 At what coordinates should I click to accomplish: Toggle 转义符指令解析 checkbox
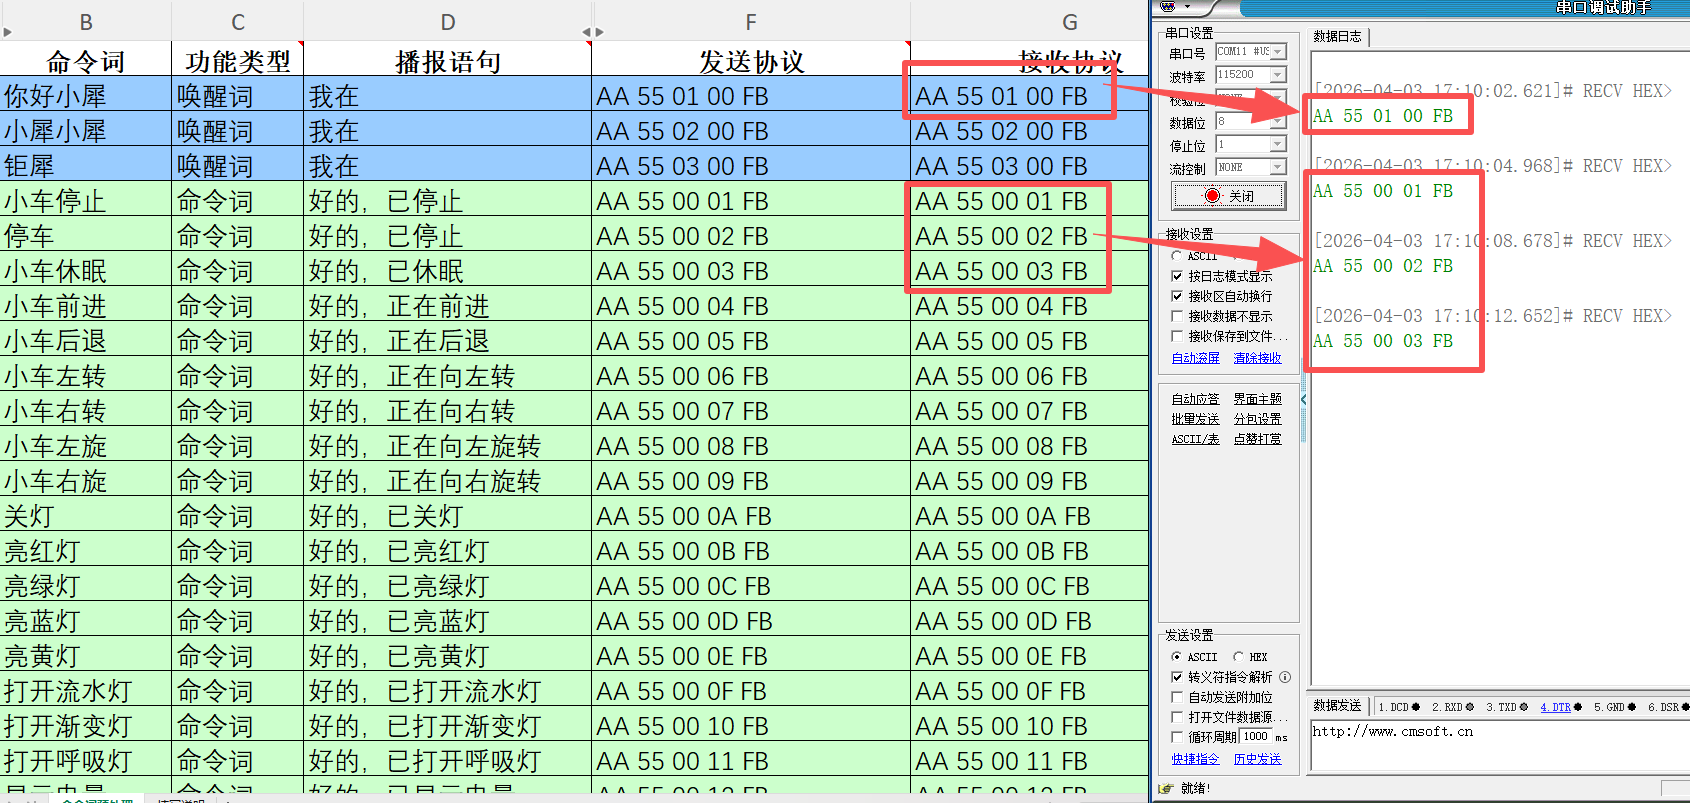1177,677
